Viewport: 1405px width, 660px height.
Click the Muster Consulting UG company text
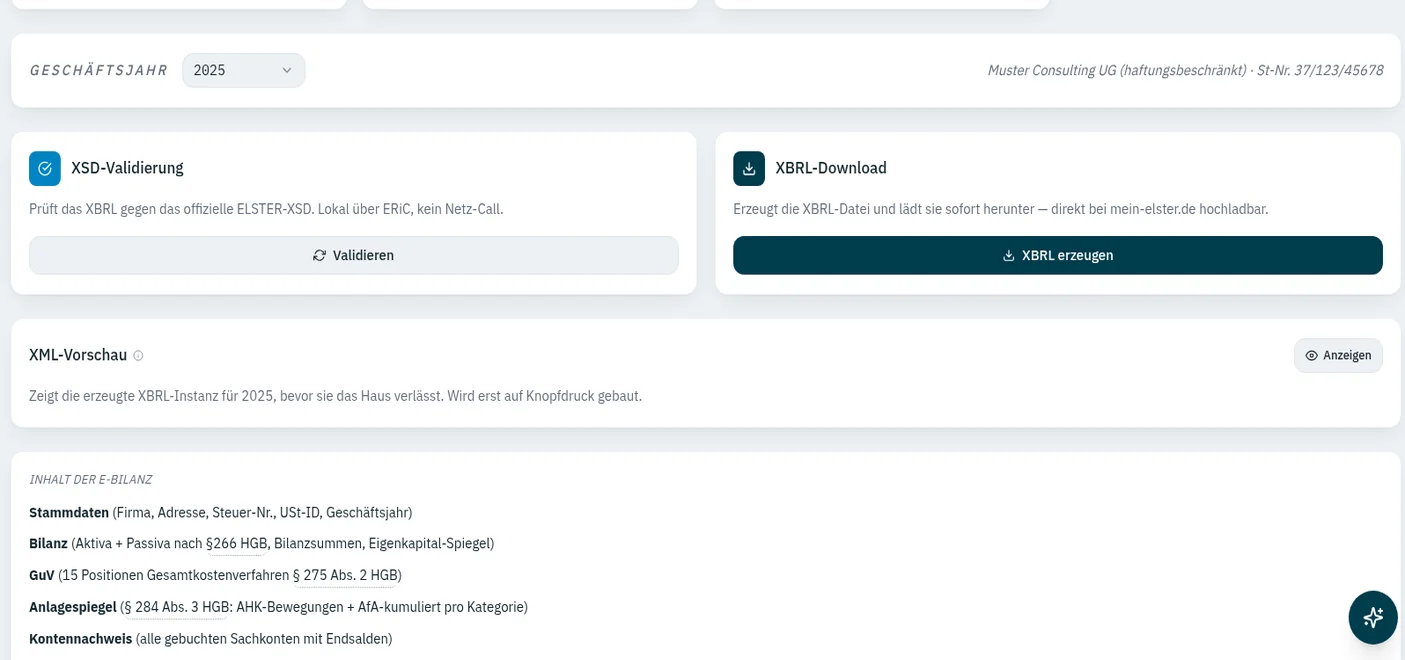pos(1185,70)
